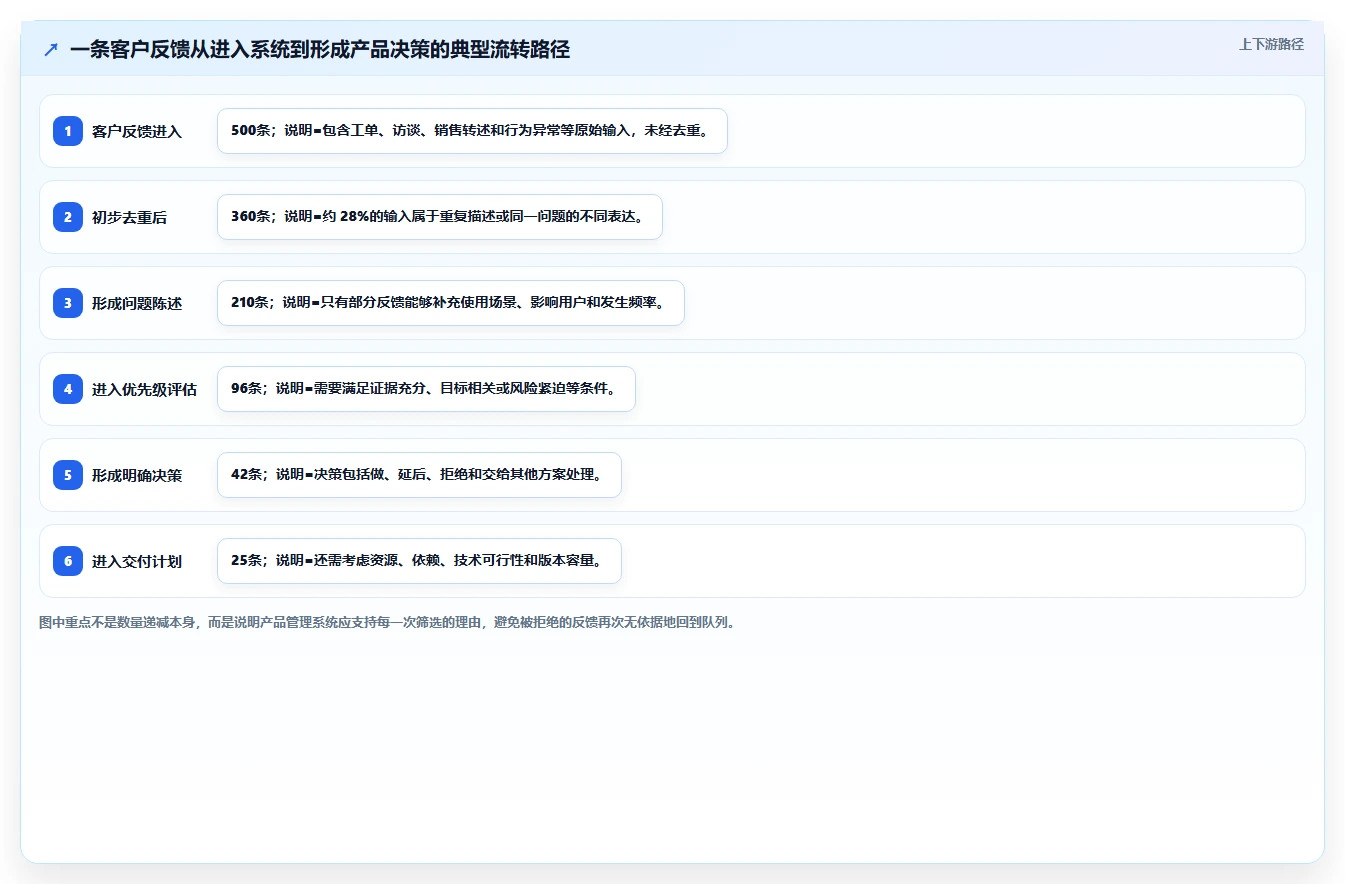Select the 形成问题陈述 step label
This screenshot has width=1345, height=884.
tap(137, 303)
